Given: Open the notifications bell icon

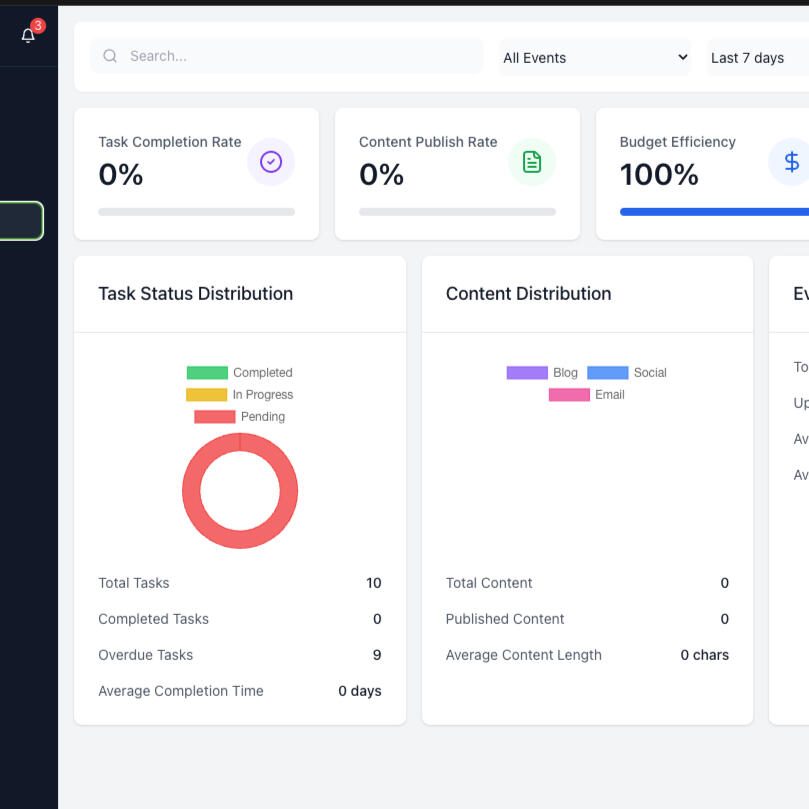Looking at the screenshot, I should pyautogui.click(x=27, y=36).
